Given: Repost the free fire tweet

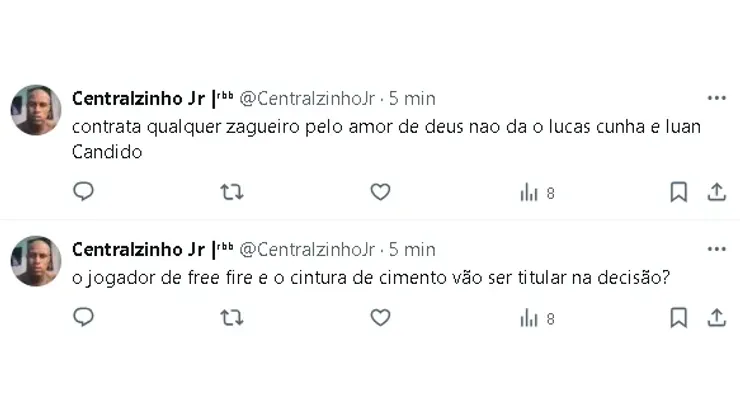Looking at the screenshot, I should point(232,318).
